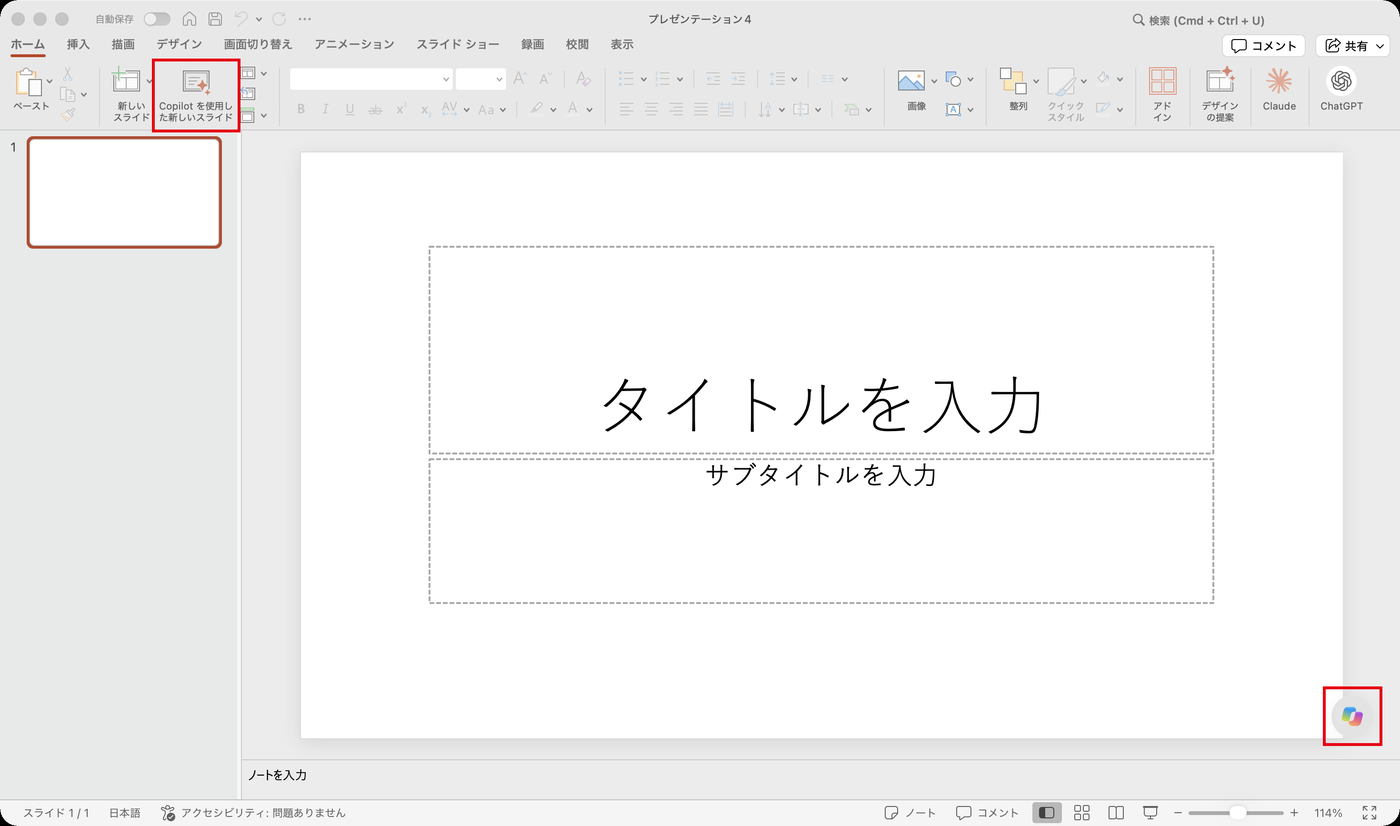Image resolution: width=1400 pixels, height=826 pixels.
Task: Toggle the normal view button in status bar
Action: 1047,813
